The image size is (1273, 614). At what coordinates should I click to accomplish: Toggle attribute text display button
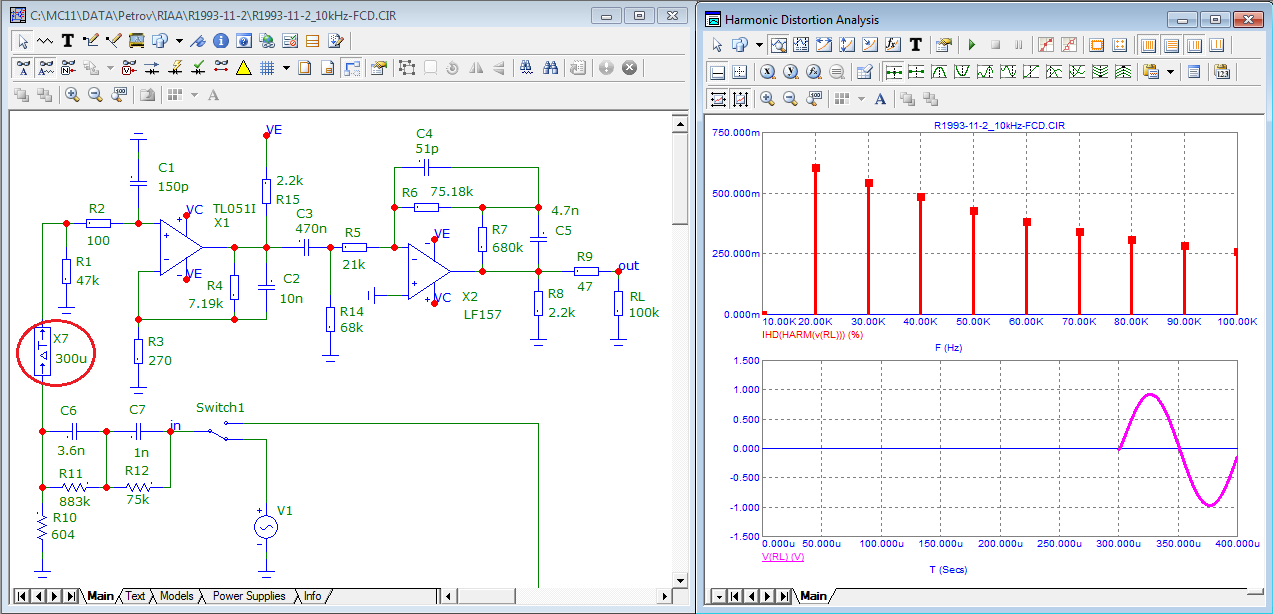(x=22, y=68)
